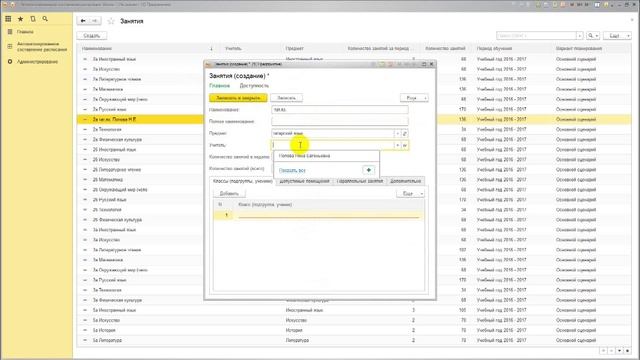Expand the Учитель field dropdown arrow
640x360 pixels.
(x=398, y=145)
